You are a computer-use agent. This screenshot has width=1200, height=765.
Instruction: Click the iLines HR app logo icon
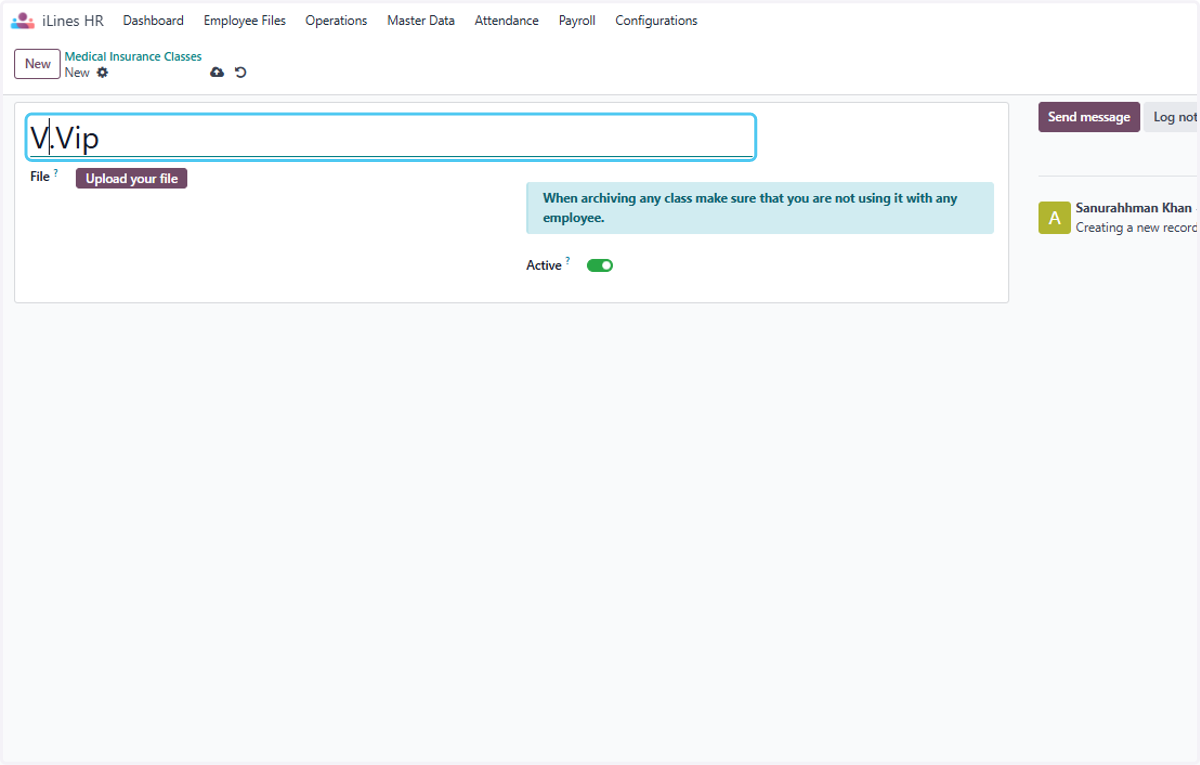22,20
